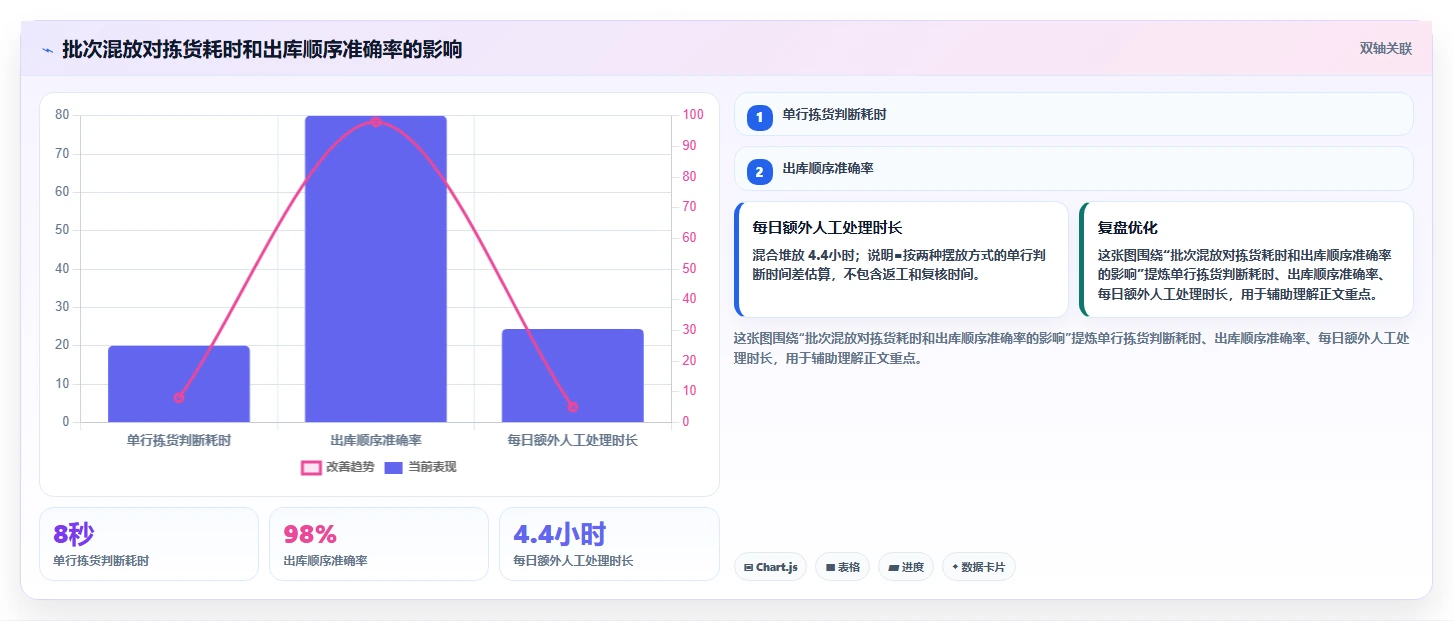Click the number 1 badge
1453x621 pixels.
pyautogui.click(x=759, y=117)
